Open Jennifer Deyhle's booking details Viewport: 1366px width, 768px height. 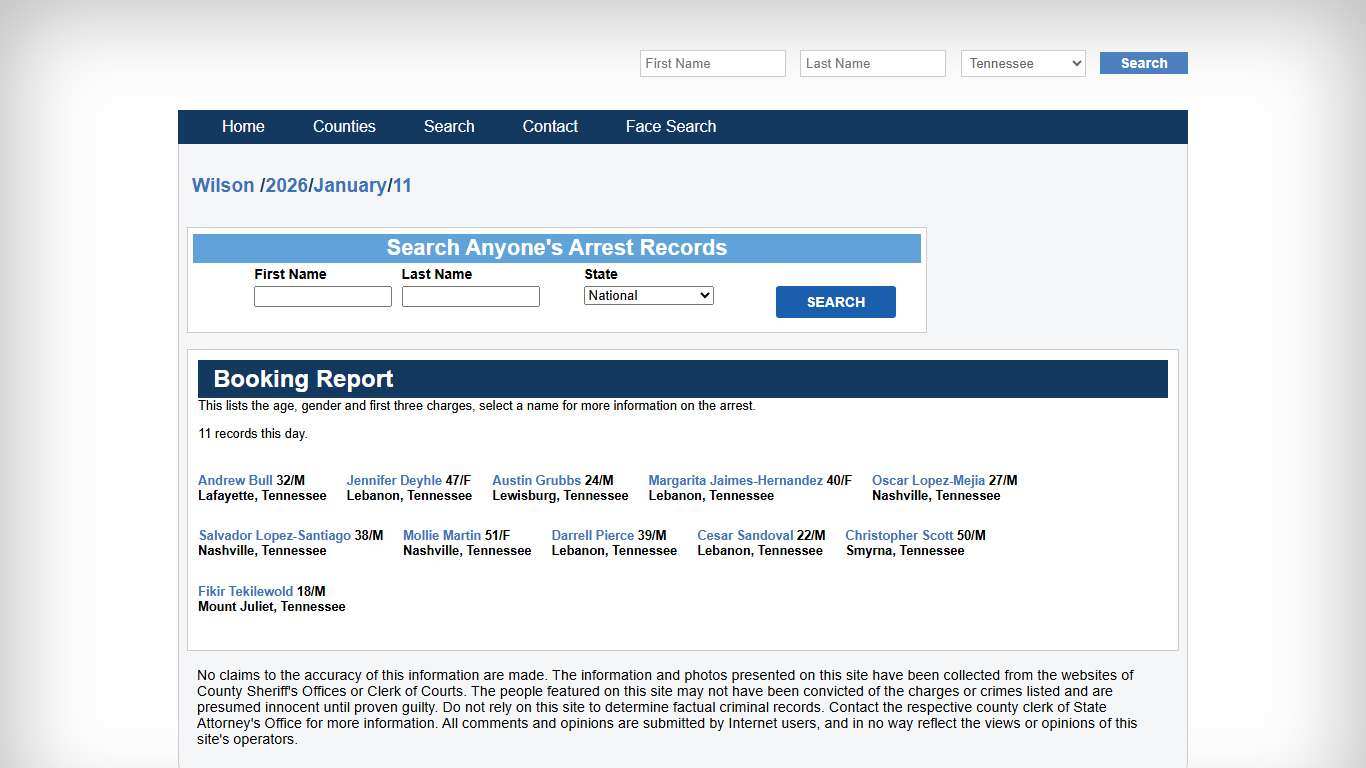(394, 480)
